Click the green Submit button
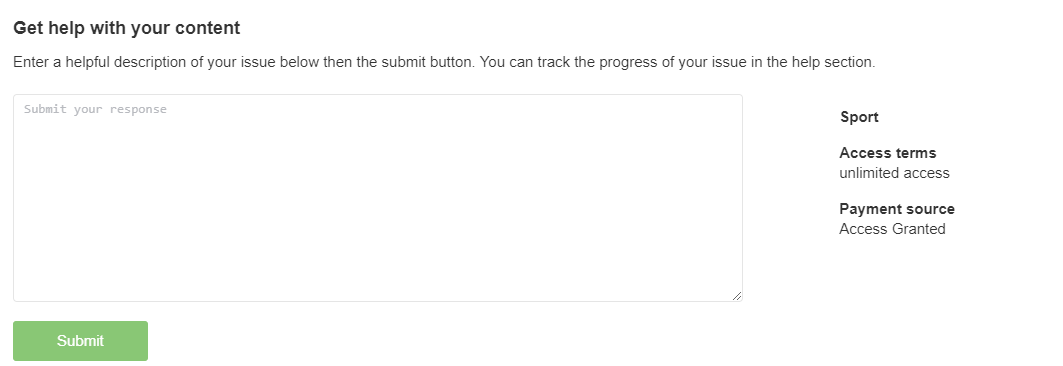Image resolution: width=1063 pixels, height=366 pixels. [x=80, y=341]
